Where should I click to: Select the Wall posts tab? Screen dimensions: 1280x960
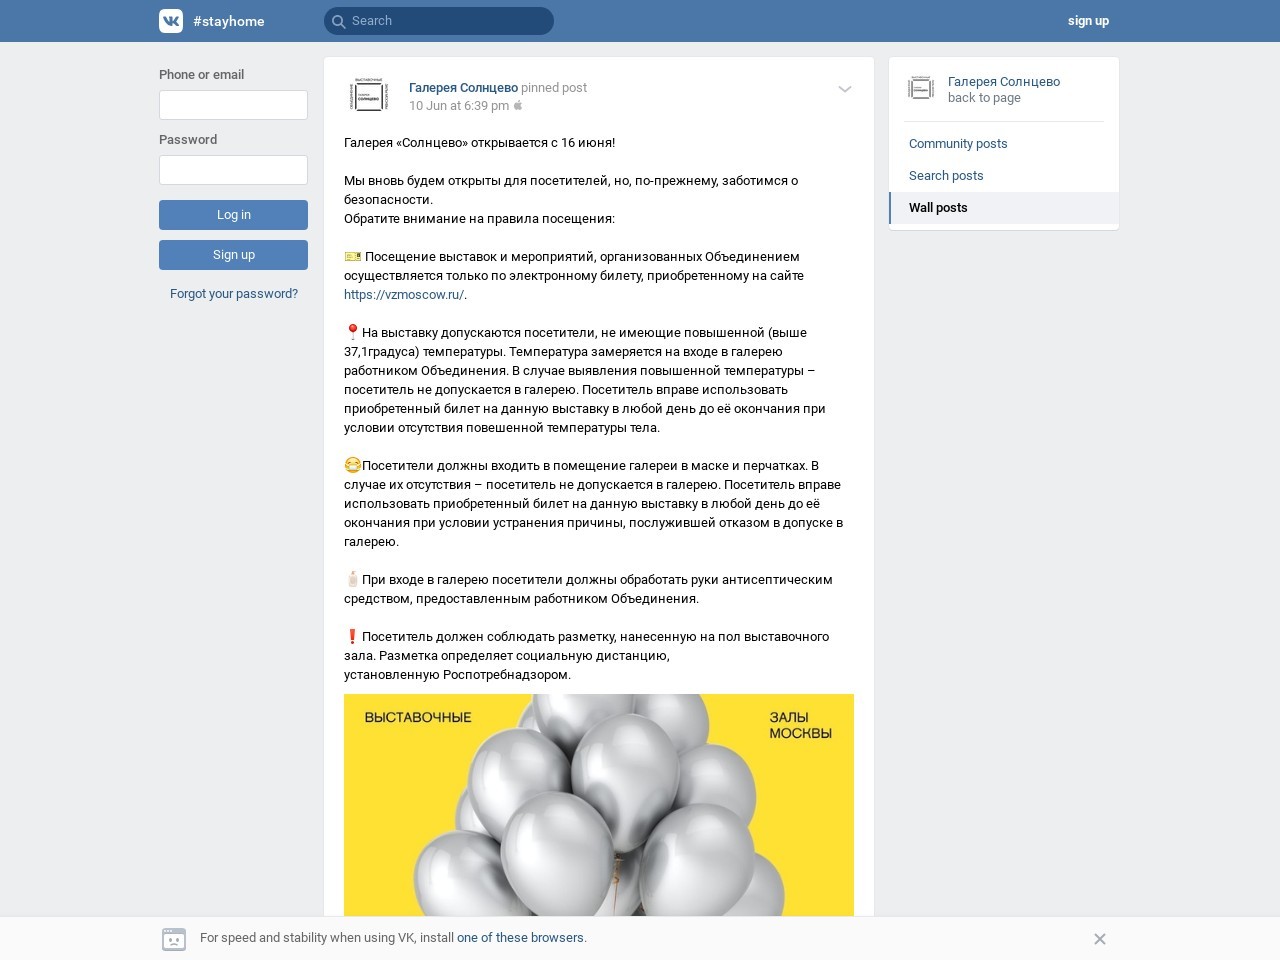(x=938, y=208)
